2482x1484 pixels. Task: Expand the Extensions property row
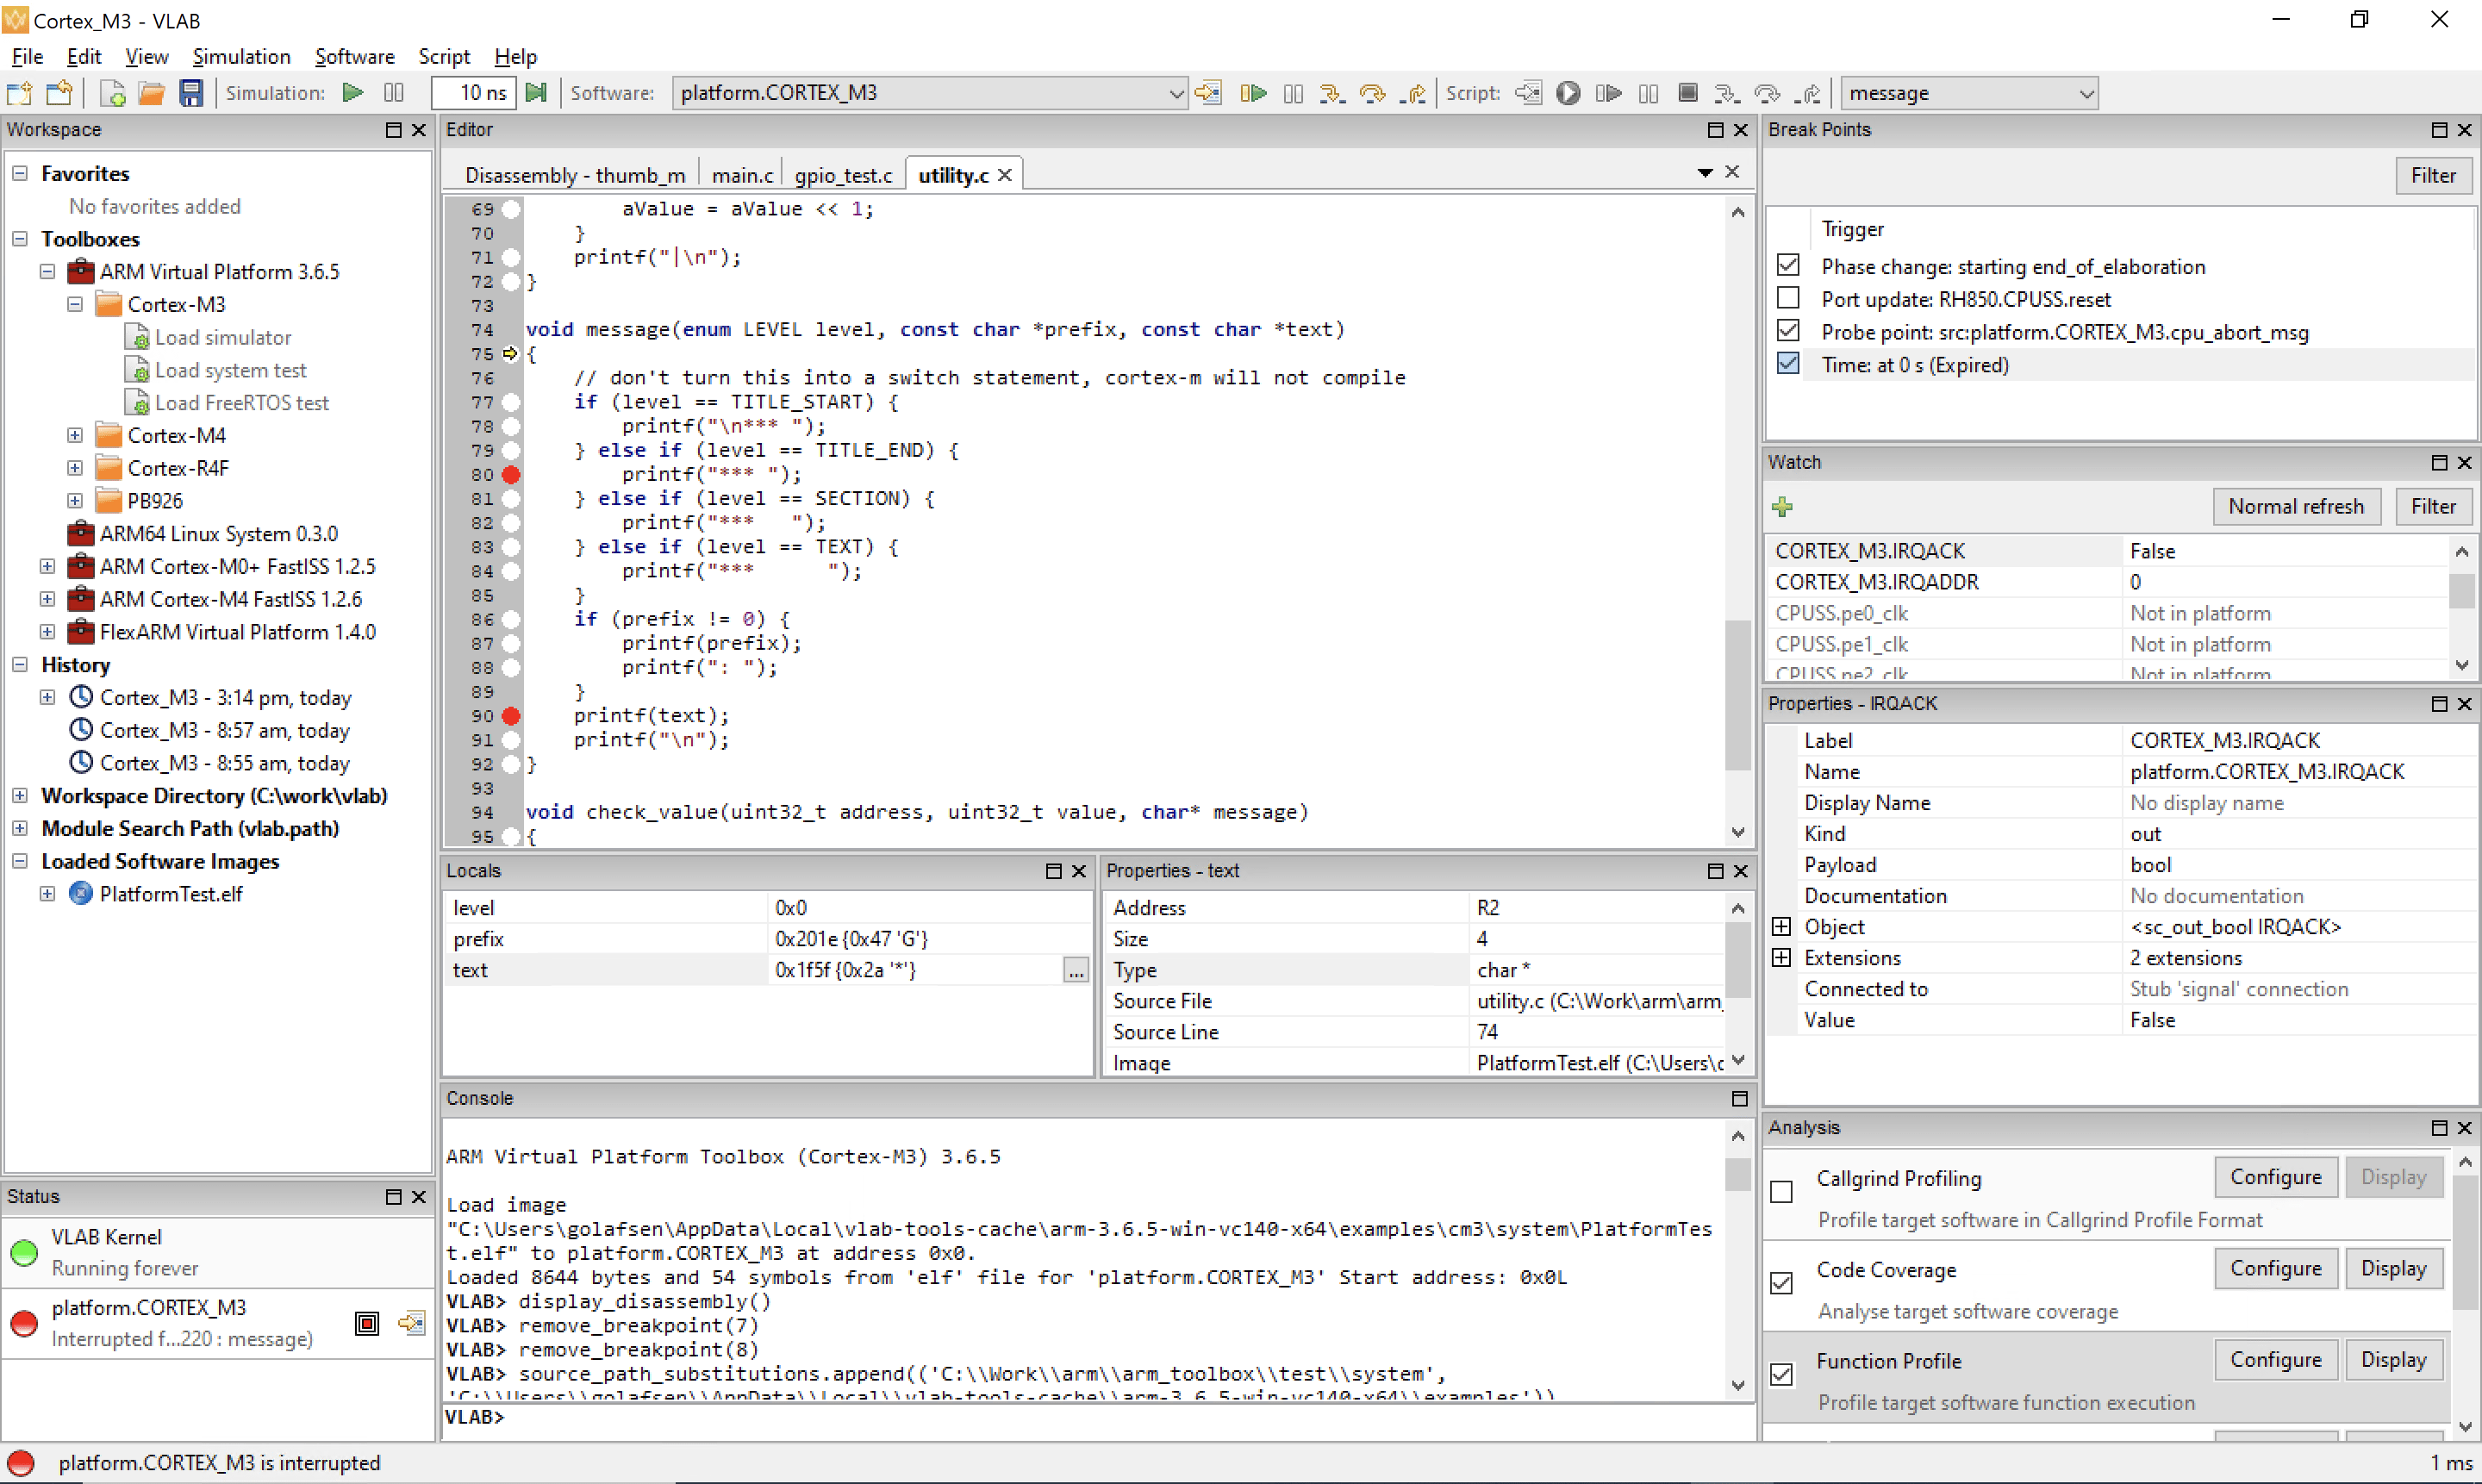tap(1781, 957)
